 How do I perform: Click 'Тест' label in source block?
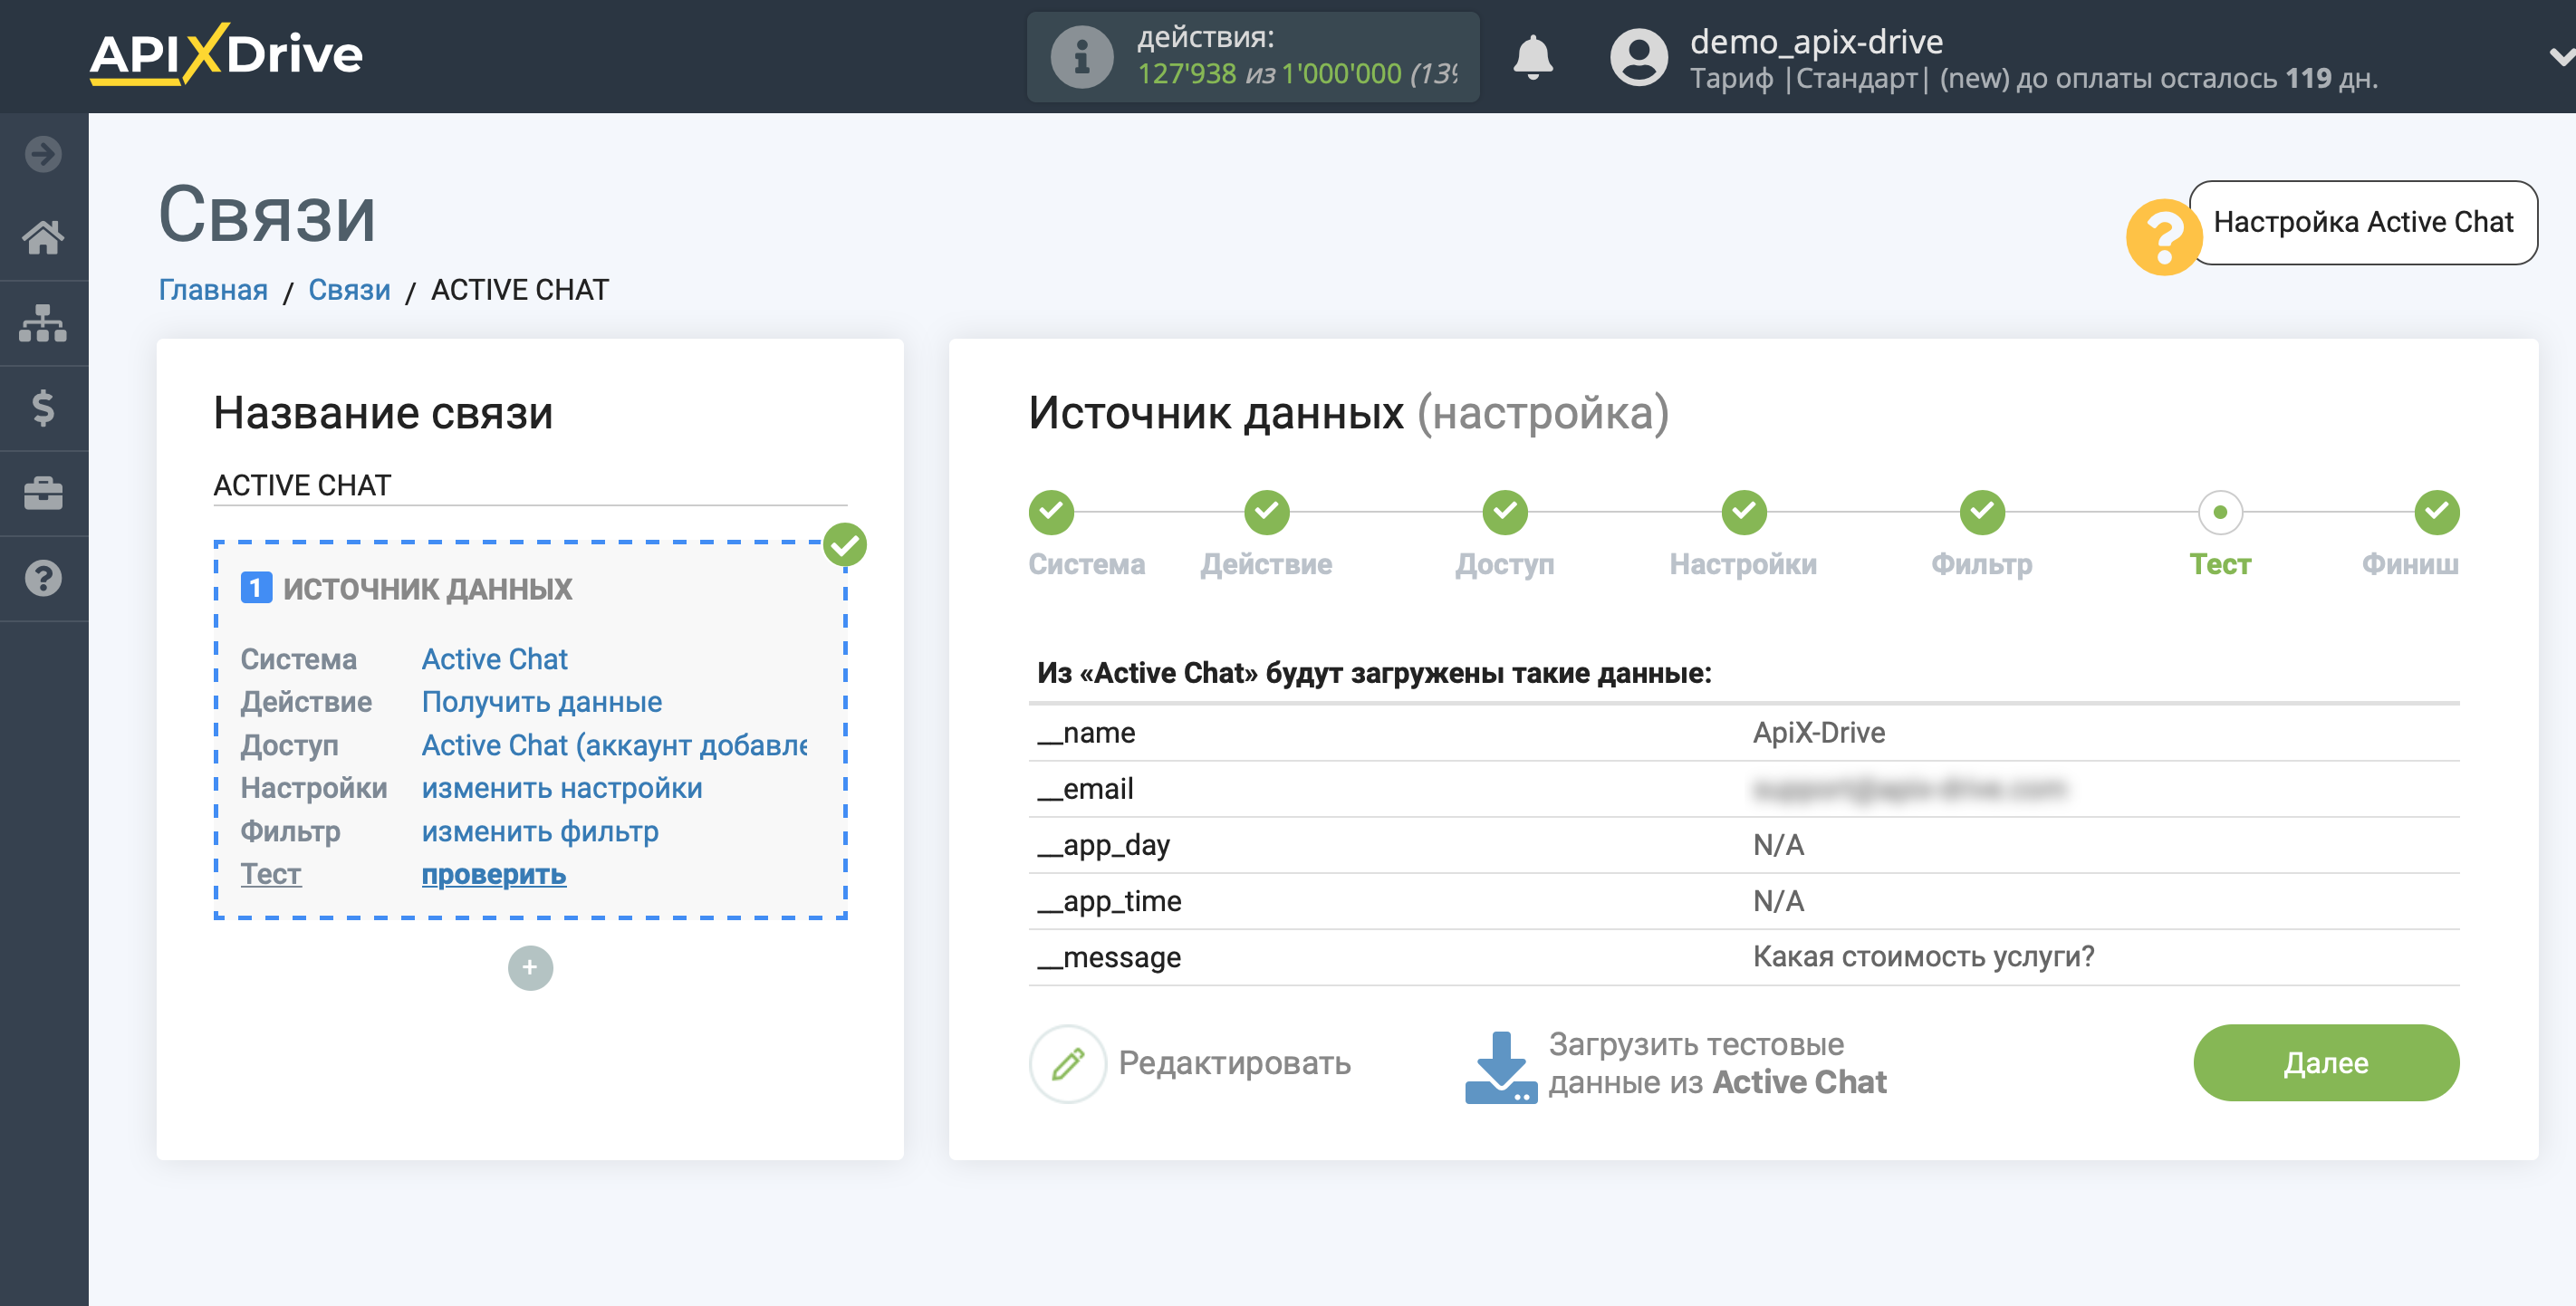pyautogui.click(x=270, y=874)
